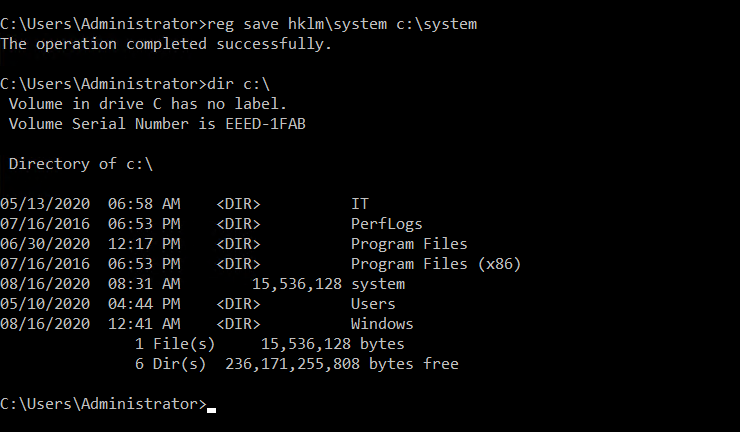
Task: Click the Users directory entry
Action: 373,304
